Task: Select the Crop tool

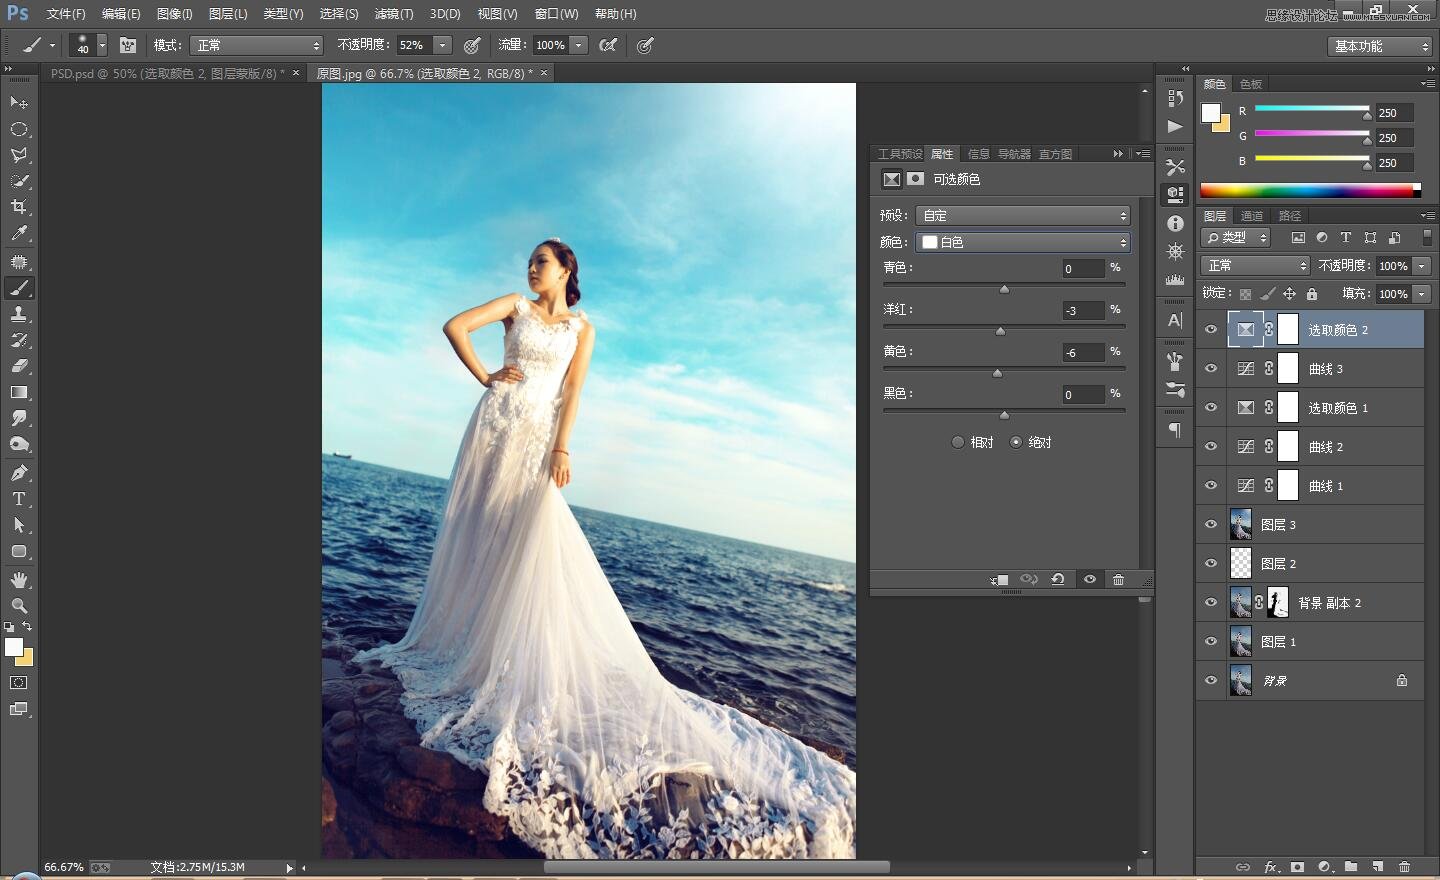Action: [19, 207]
